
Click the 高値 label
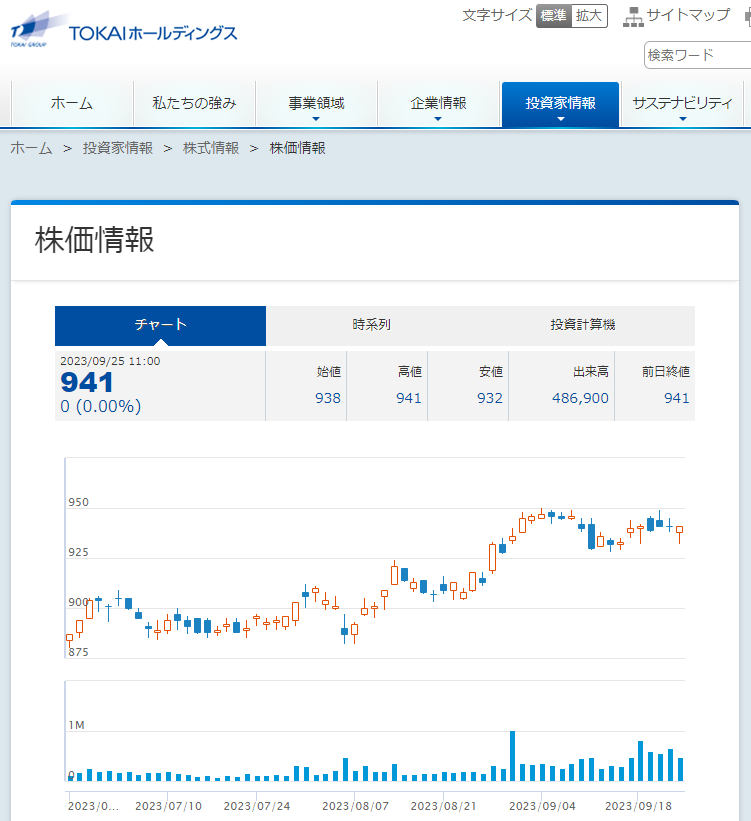click(x=410, y=372)
